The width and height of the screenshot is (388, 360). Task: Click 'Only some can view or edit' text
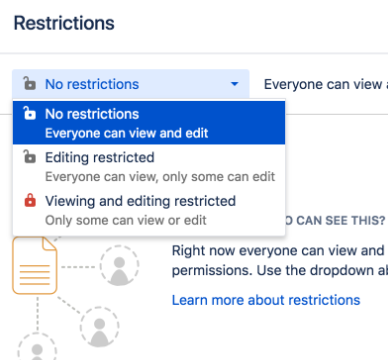tap(126, 220)
